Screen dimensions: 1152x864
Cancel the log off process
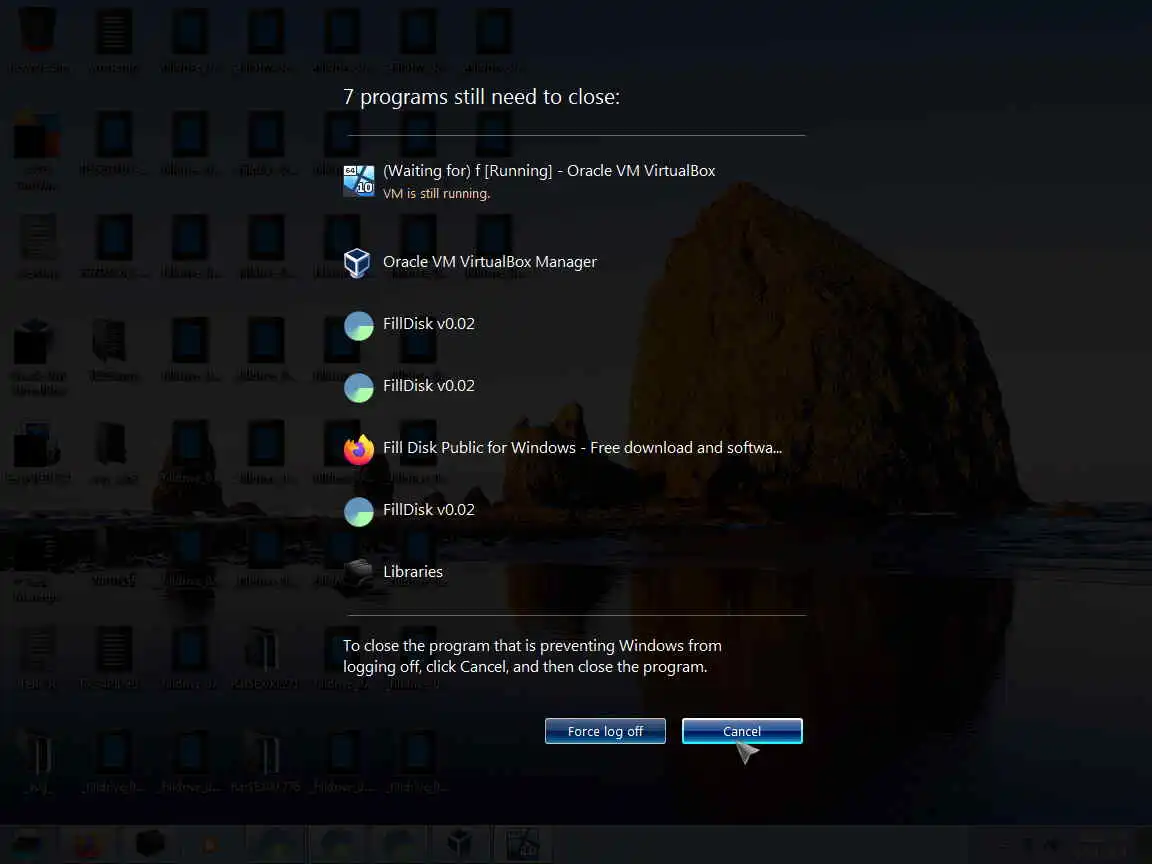[742, 731]
